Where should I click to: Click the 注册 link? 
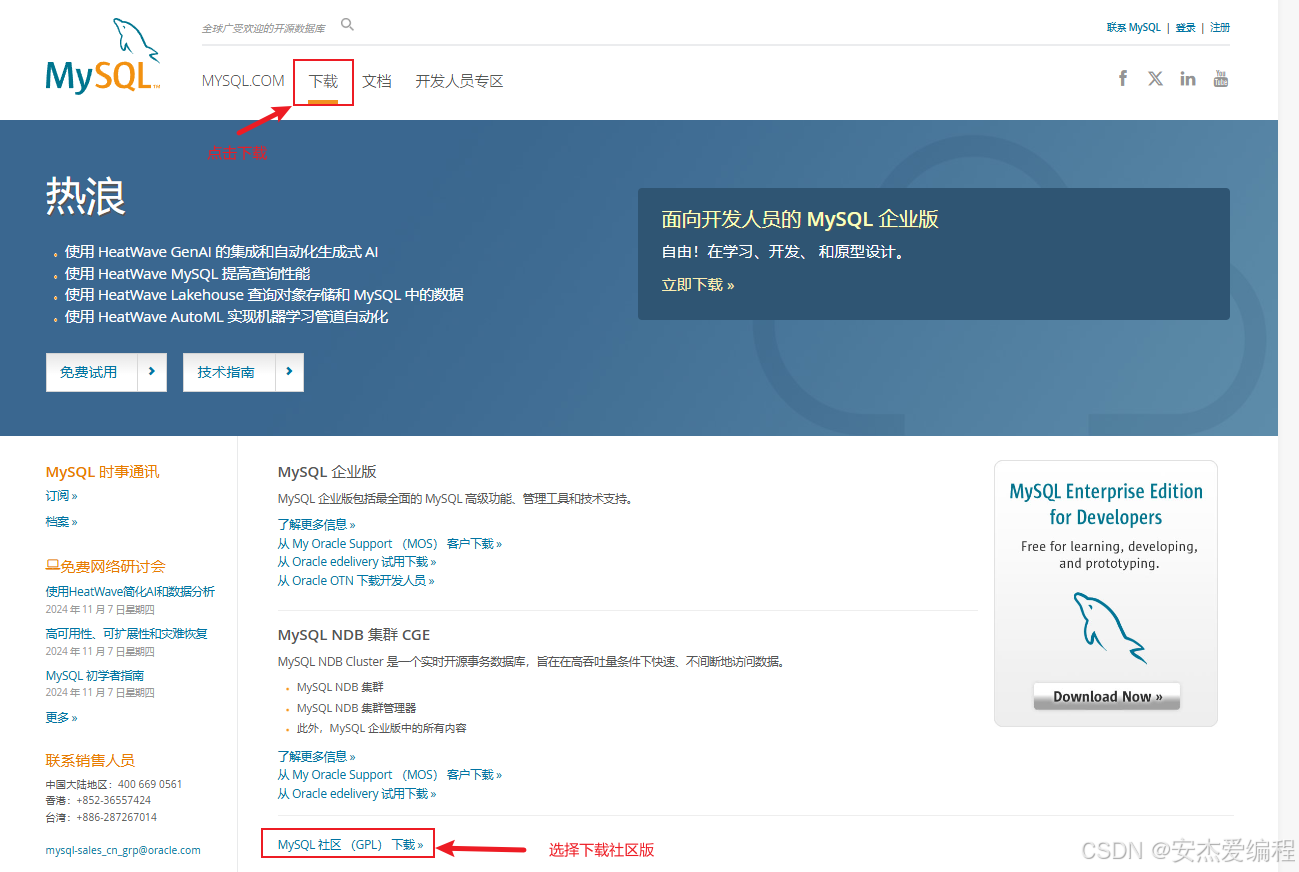point(1220,27)
